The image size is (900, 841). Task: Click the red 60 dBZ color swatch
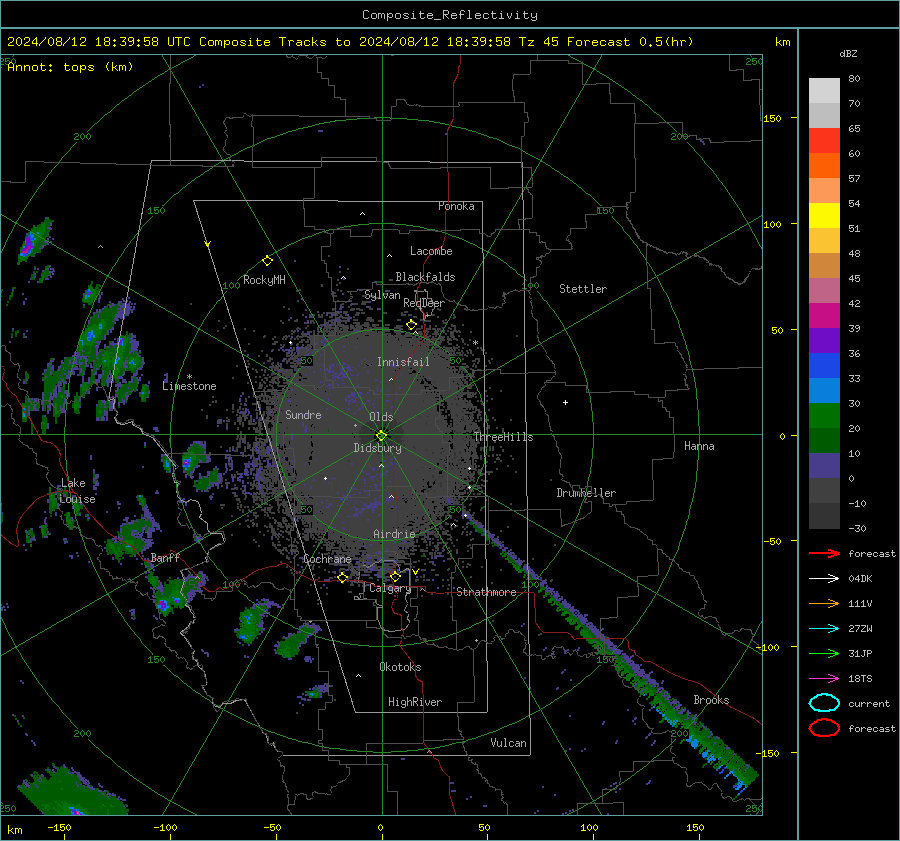[x=824, y=141]
